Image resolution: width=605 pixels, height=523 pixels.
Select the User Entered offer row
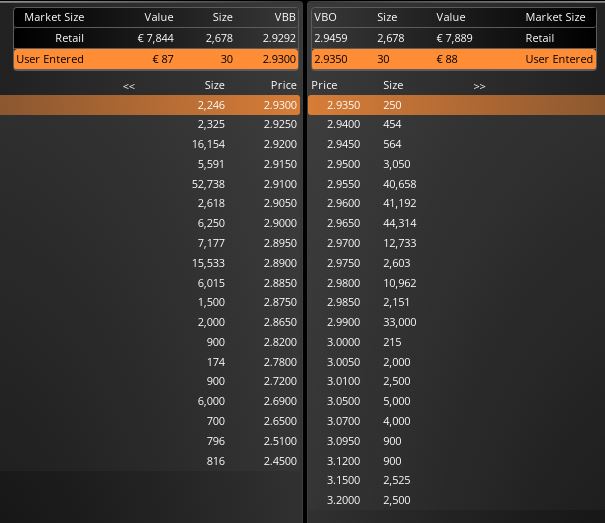tap(454, 59)
